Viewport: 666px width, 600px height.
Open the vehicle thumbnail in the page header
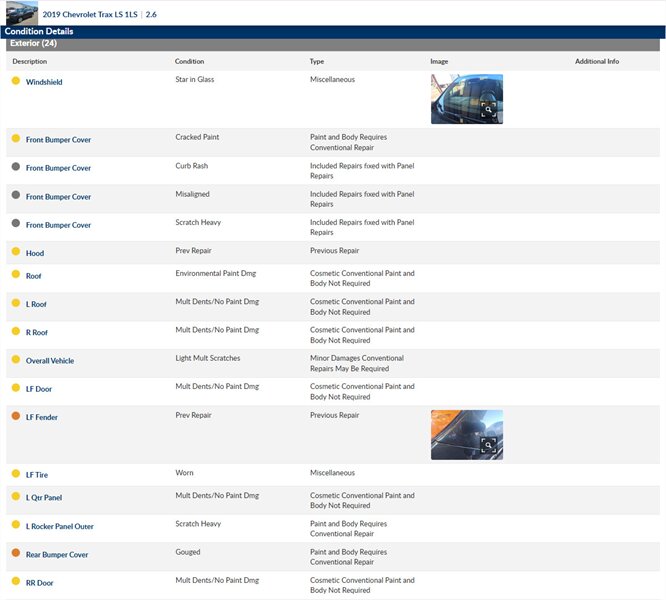(x=21, y=13)
